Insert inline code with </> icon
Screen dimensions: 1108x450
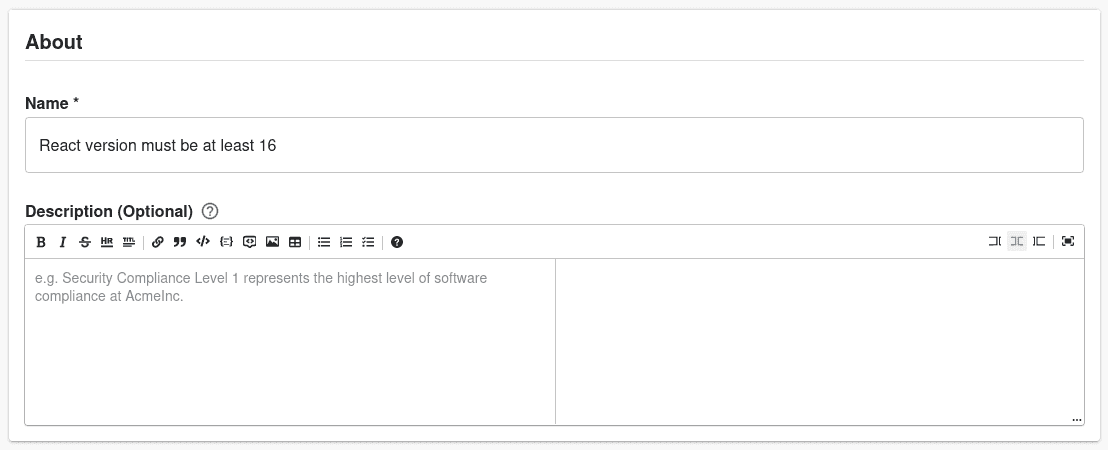pos(203,242)
